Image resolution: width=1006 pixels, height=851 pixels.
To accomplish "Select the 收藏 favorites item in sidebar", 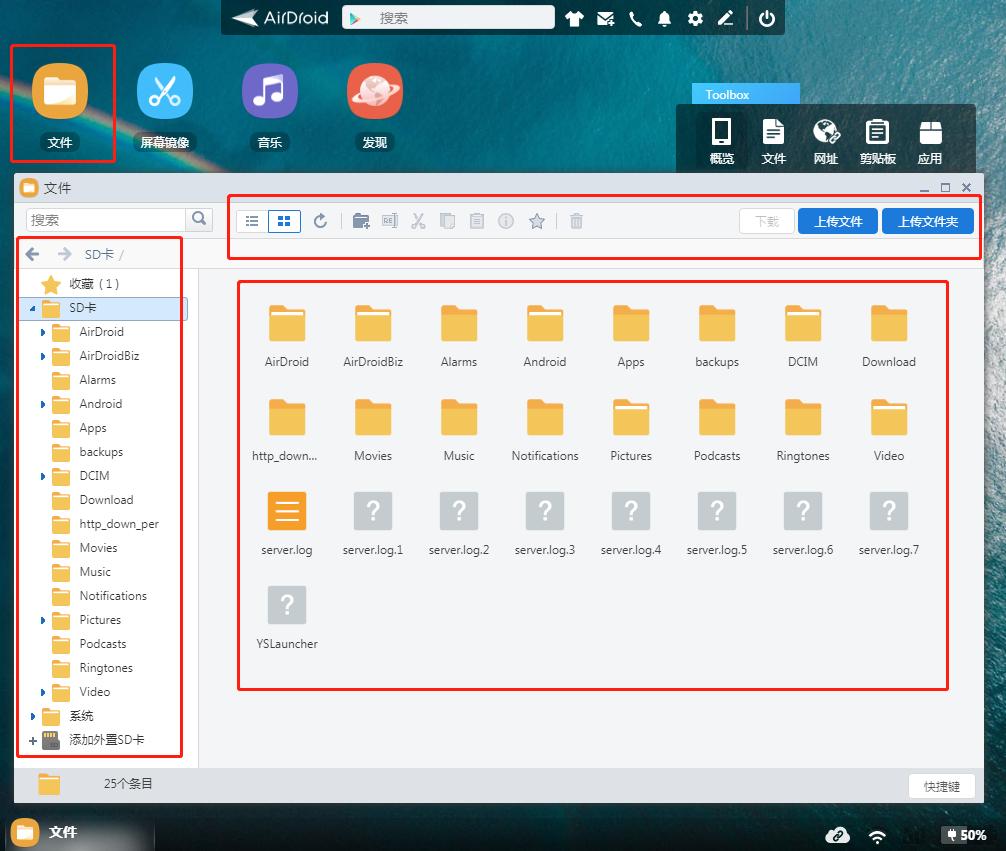I will click(94, 284).
